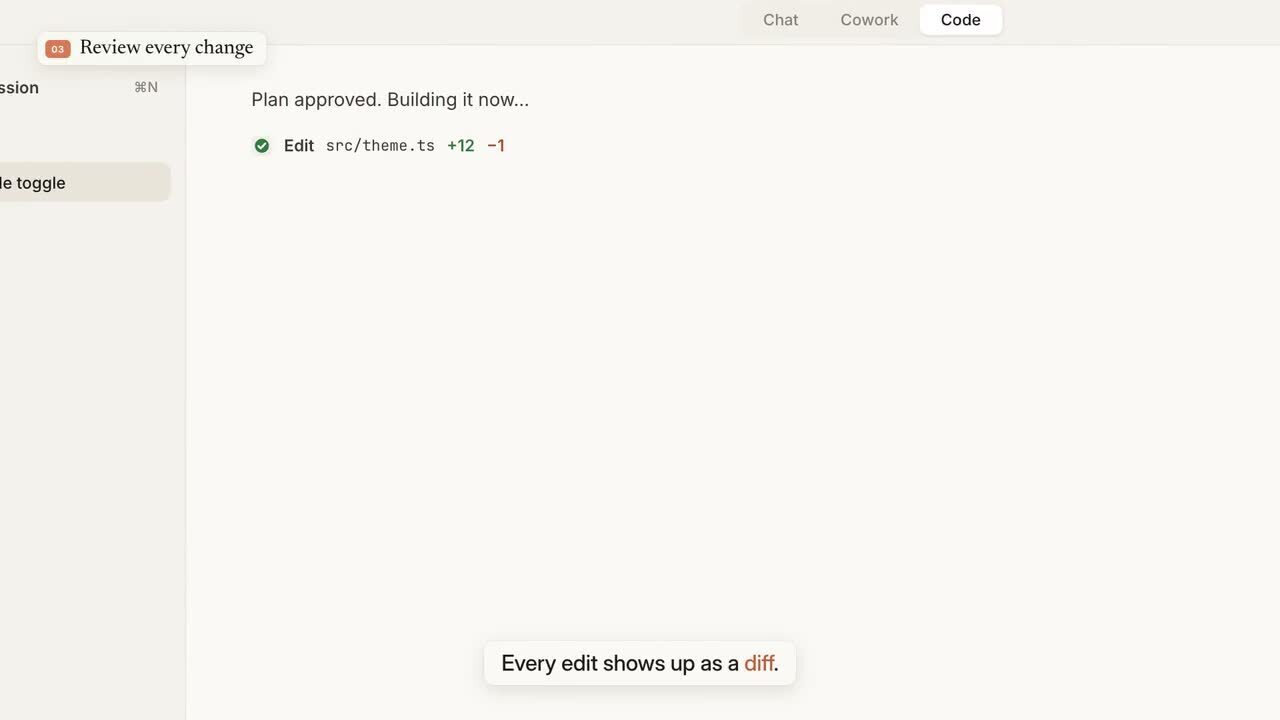
Task: Click the green checkmark beside Edit
Action: 262,146
